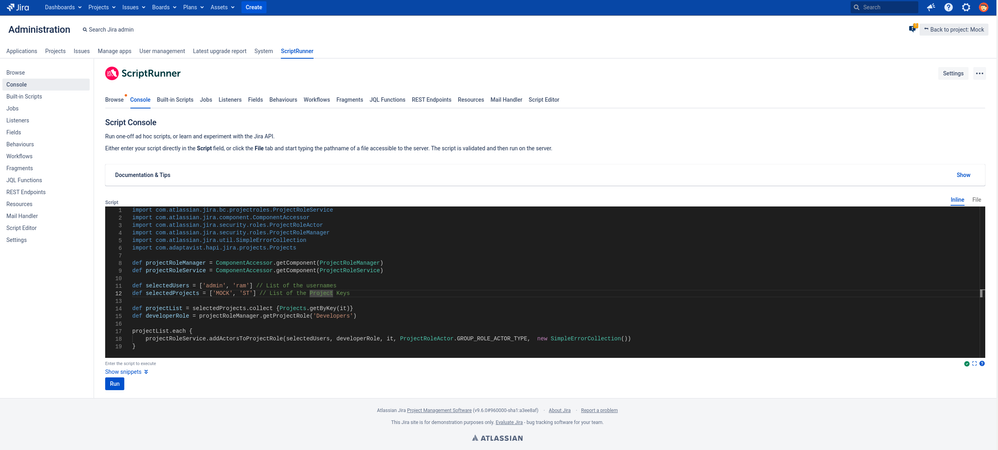The image size is (998, 450).
Task: Open Behaviours tab in ScriptRunner nav
Action: click(x=283, y=100)
